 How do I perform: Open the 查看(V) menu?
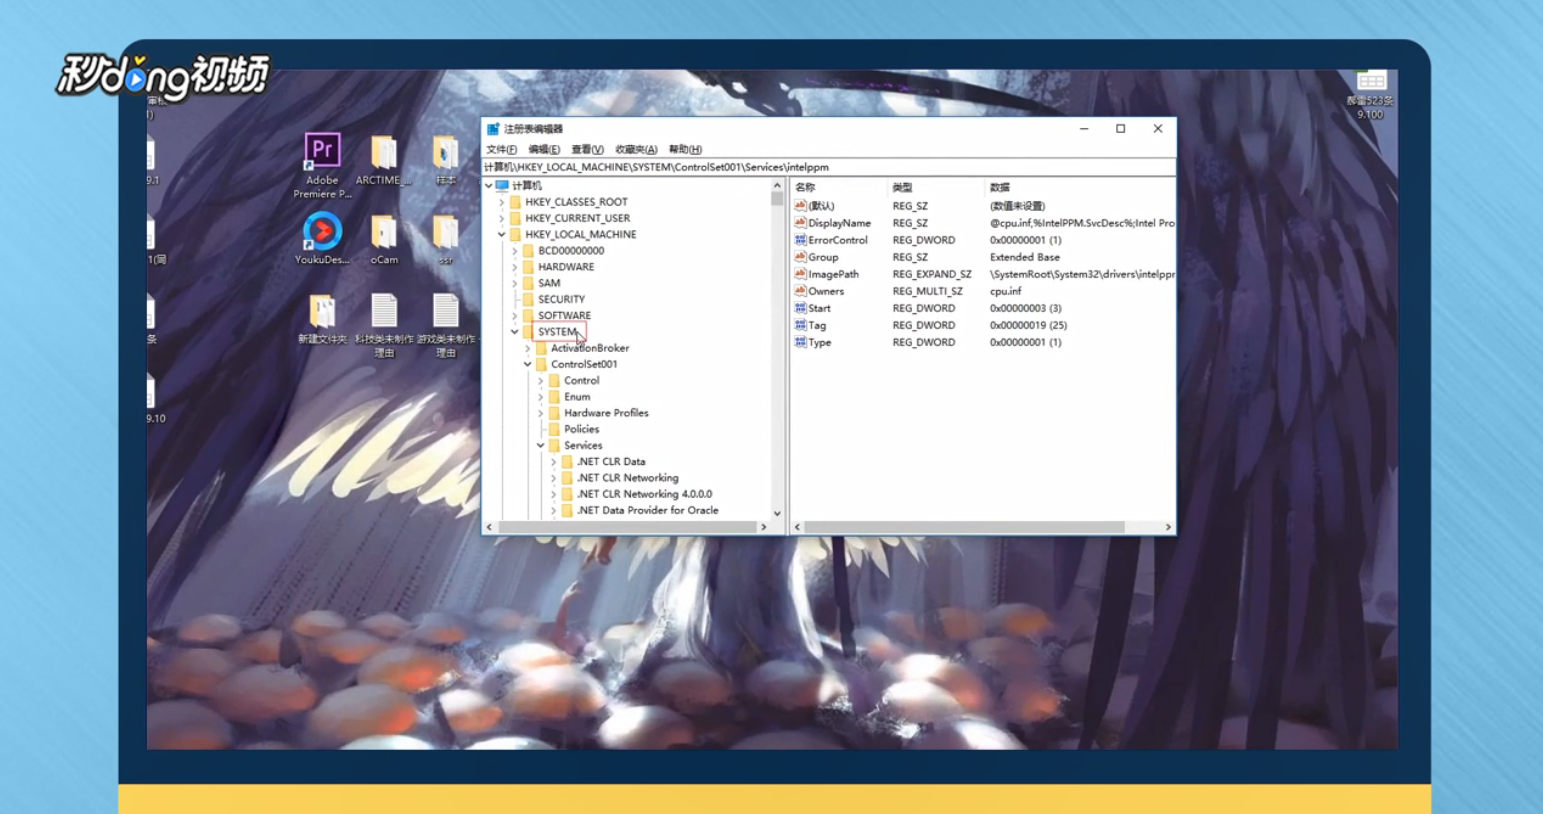click(587, 149)
